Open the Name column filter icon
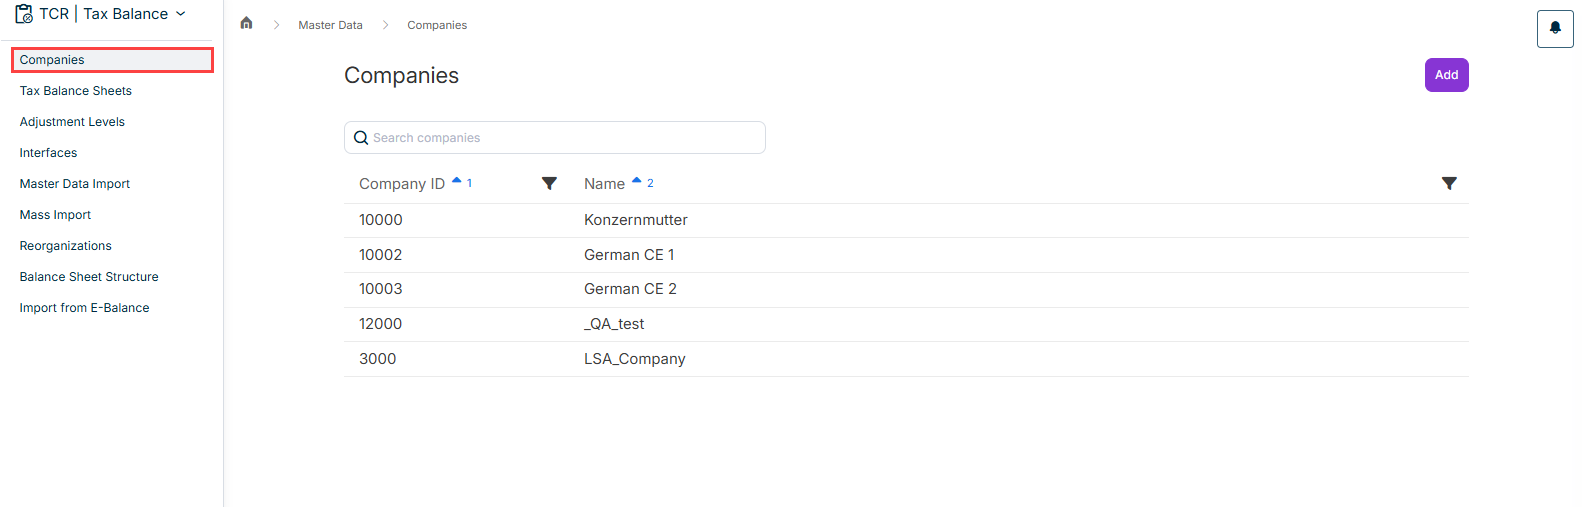 1449,183
